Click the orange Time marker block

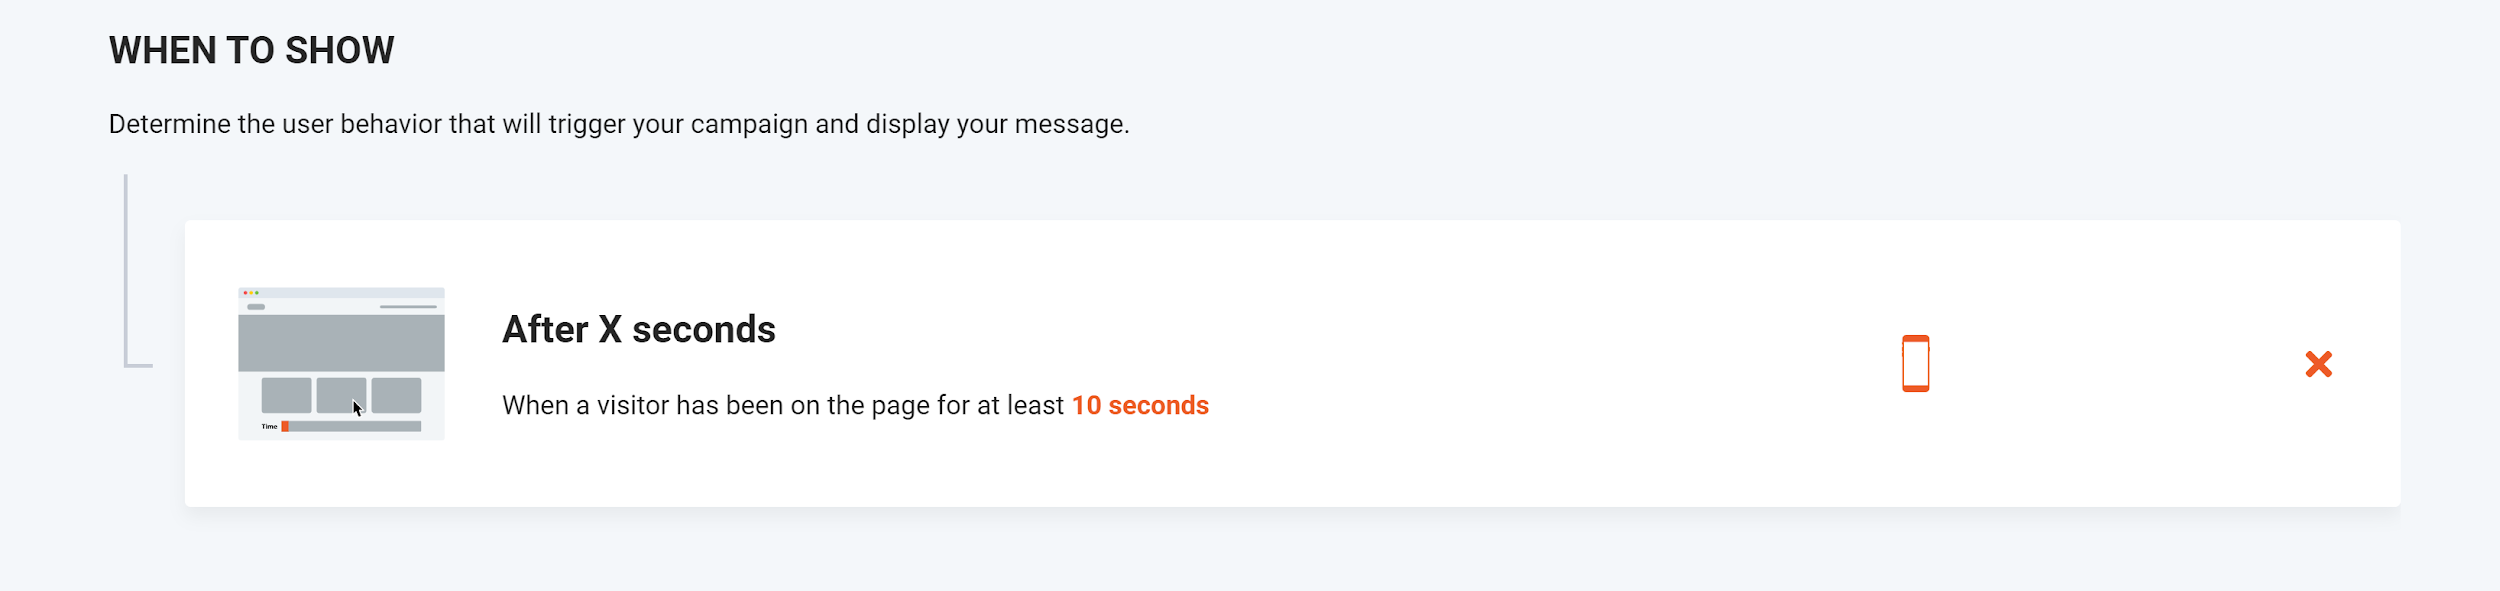[285, 426]
